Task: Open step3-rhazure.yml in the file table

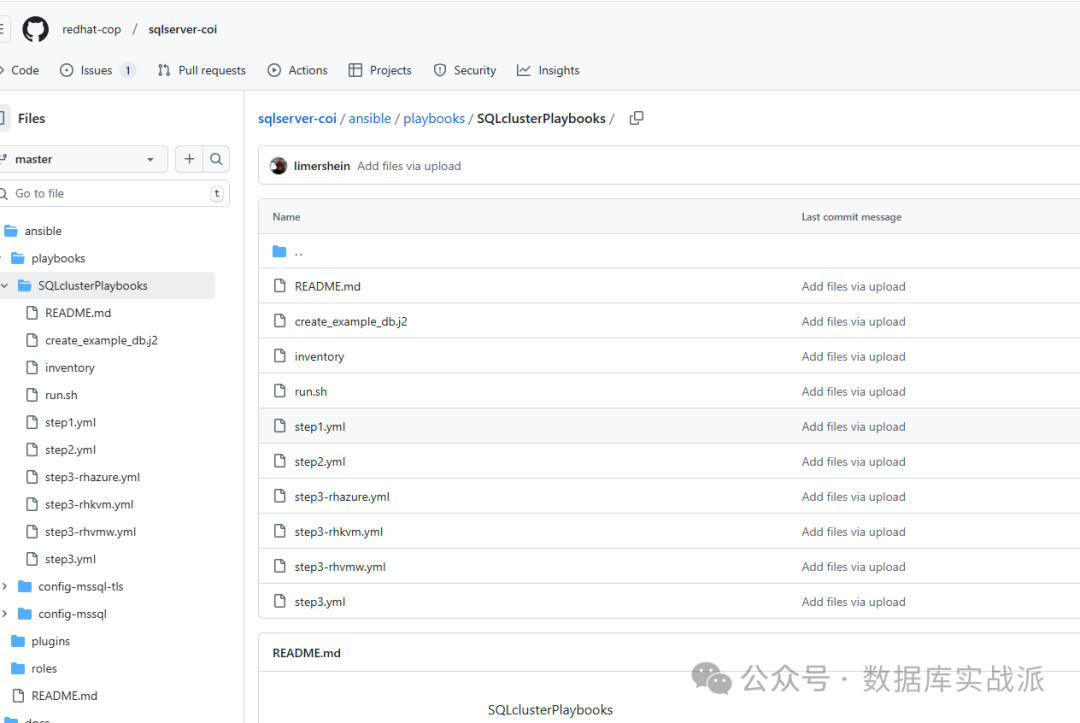Action: (342, 497)
